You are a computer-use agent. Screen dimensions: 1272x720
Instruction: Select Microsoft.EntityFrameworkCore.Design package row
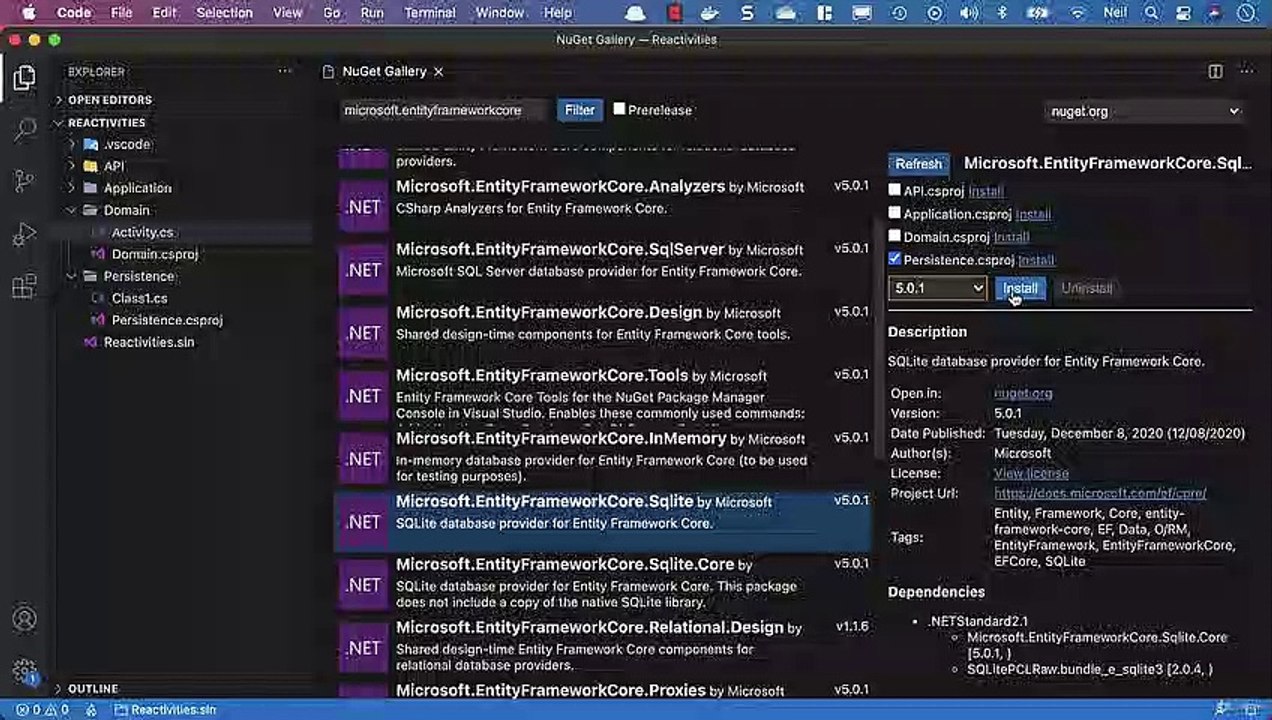tap(603, 332)
